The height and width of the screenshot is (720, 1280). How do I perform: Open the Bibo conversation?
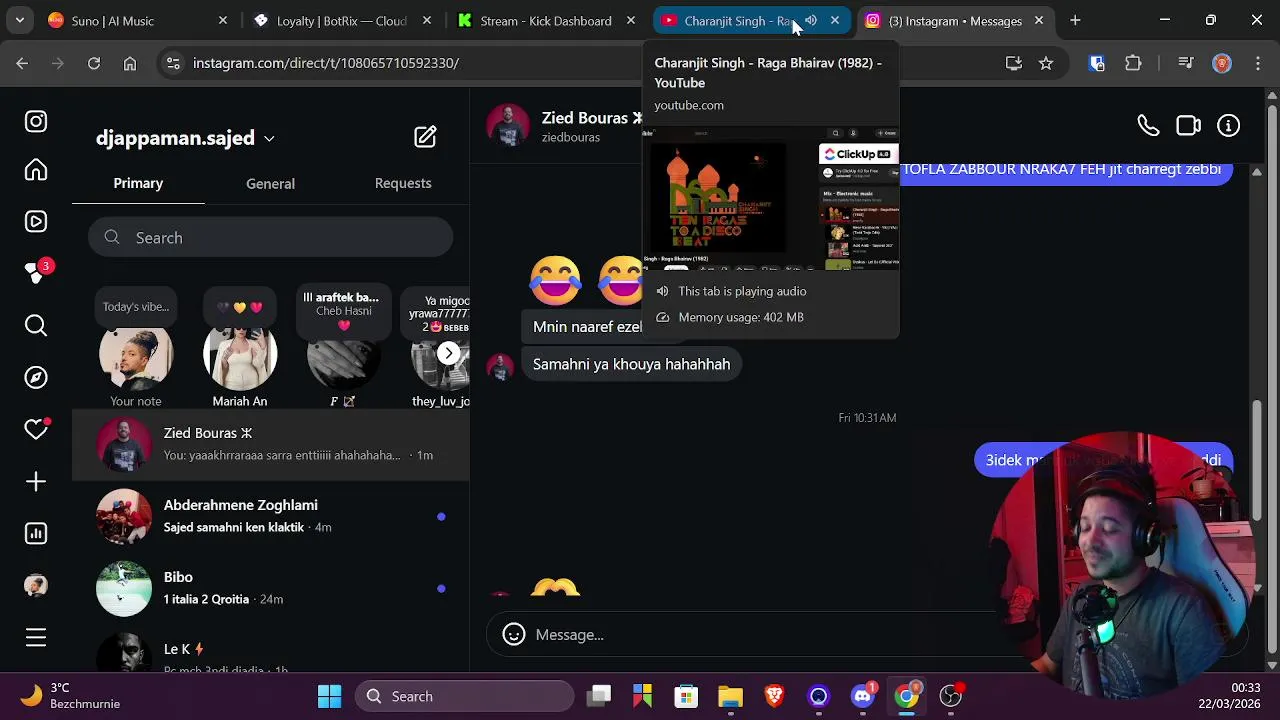(x=271, y=589)
